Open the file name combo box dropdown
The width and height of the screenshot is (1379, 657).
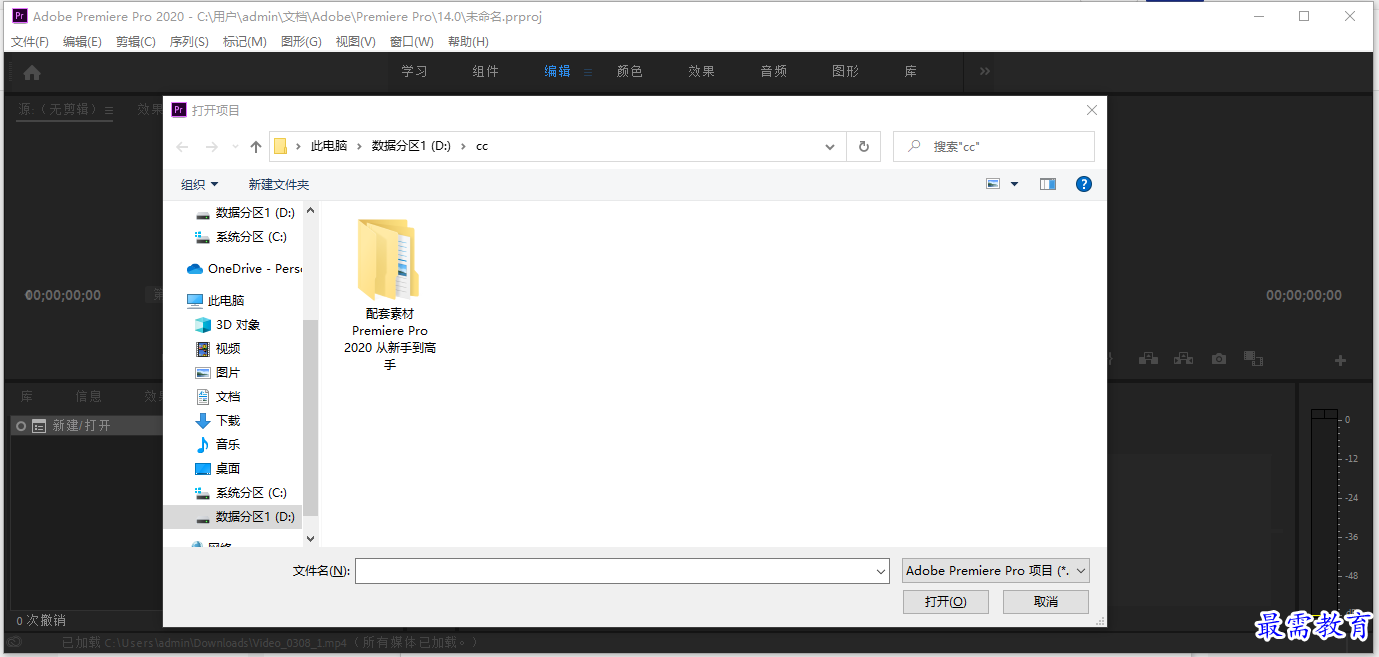tap(881, 571)
